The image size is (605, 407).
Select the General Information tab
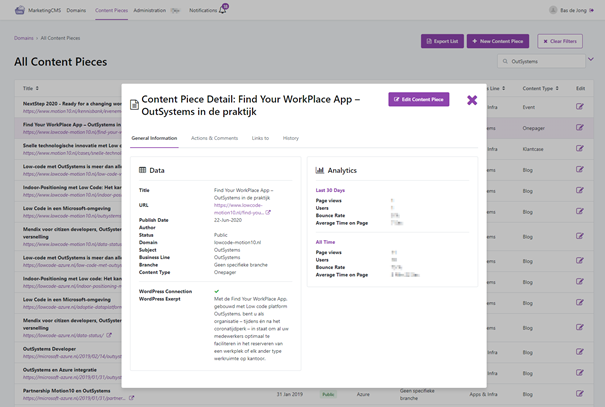click(x=154, y=138)
